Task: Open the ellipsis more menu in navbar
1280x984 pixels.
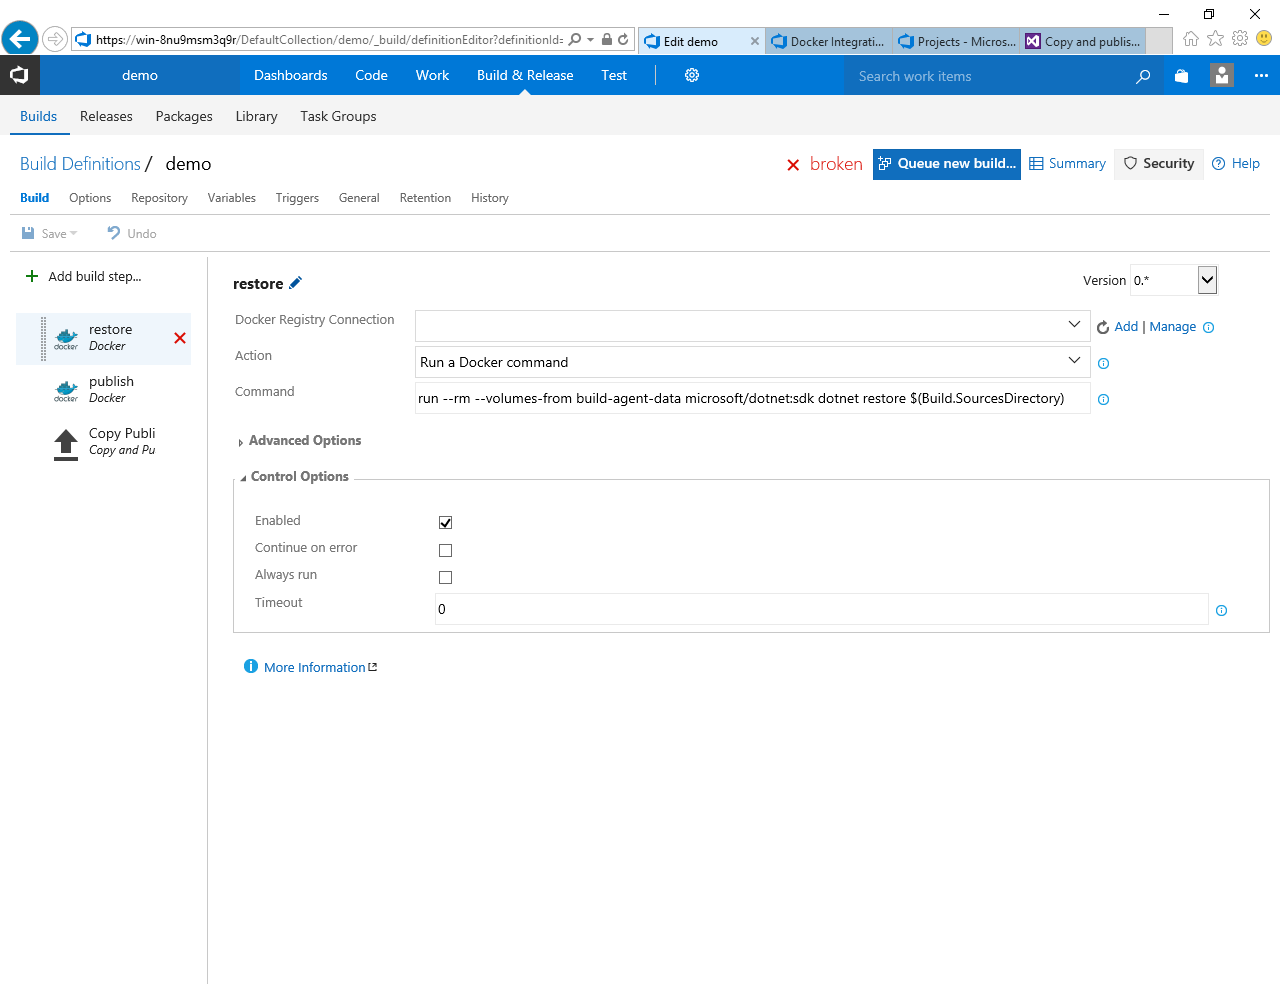Action: 1261,76
